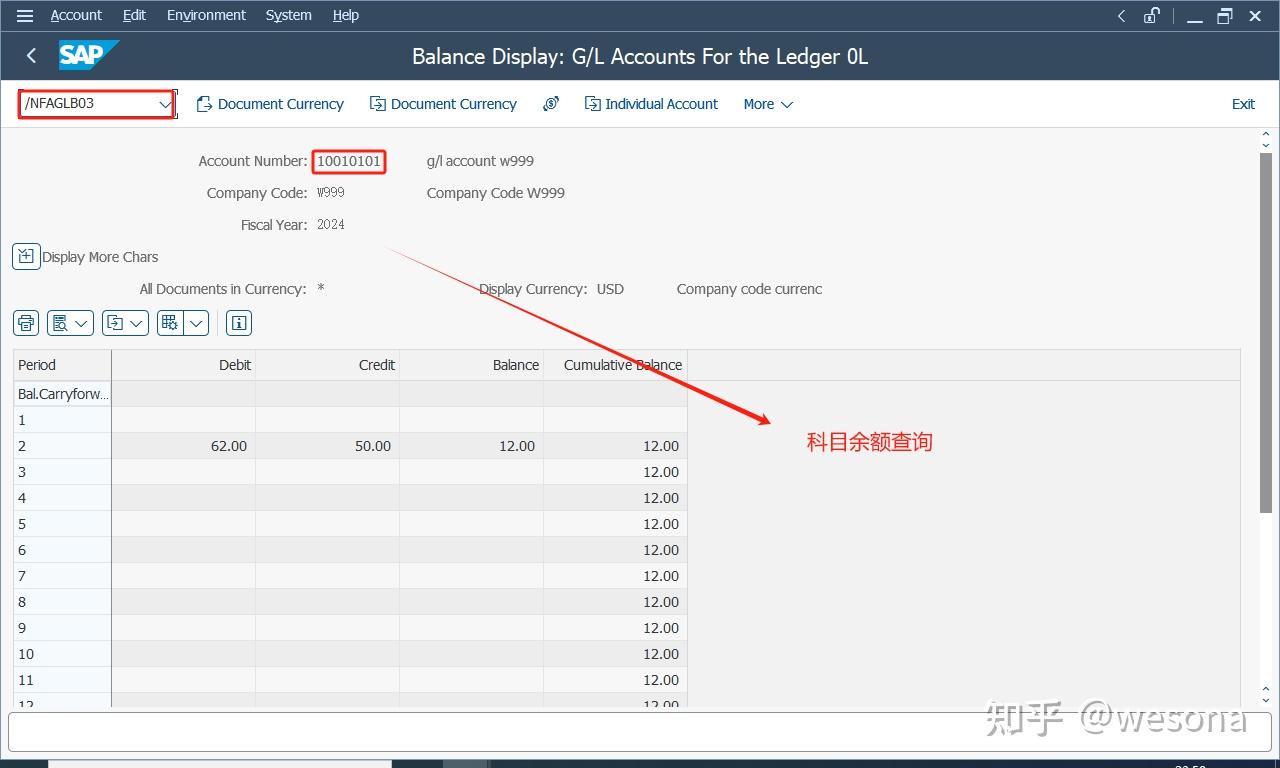1280x768 pixels.
Task: Select the currency conversion icon
Action: pyautogui.click(x=550, y=103)
